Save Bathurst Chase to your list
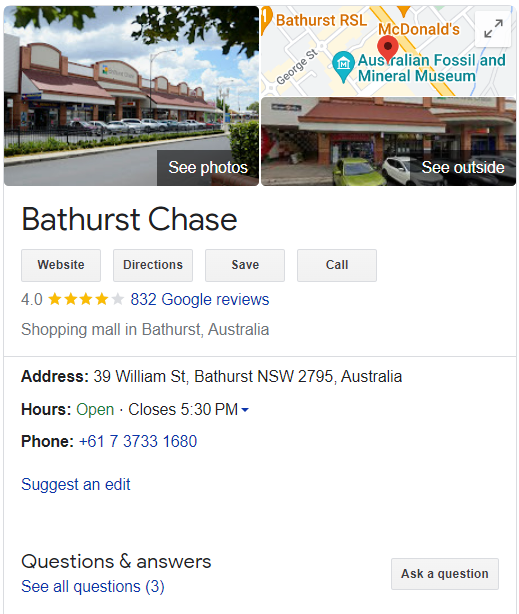Screen dimensions: 519x614 point(245,265)
